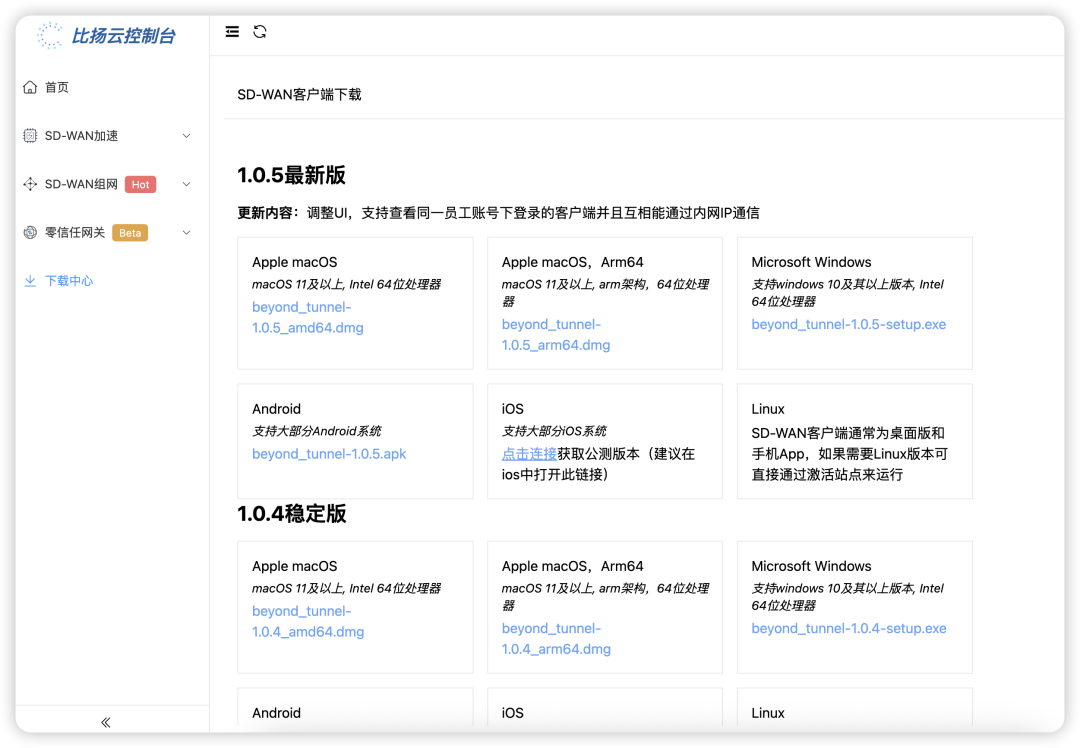Screen dimensions: 1080x748
Task: Click the 零信任网关 gateway icon
Action: tap(30, 232)
